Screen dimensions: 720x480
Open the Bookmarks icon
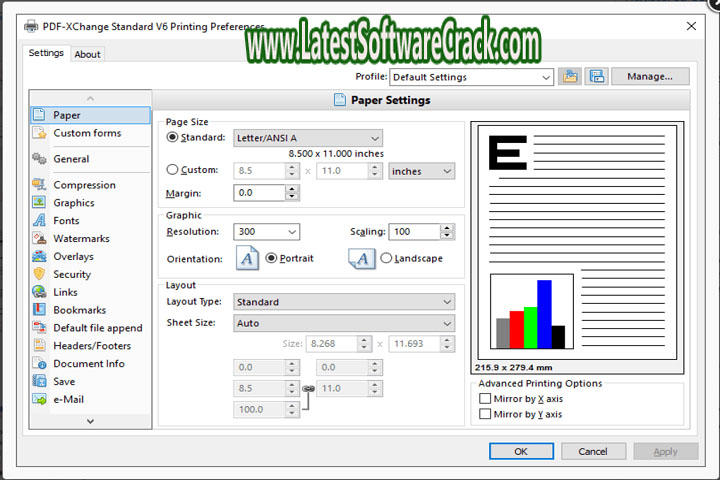click(x=39, y=310)
